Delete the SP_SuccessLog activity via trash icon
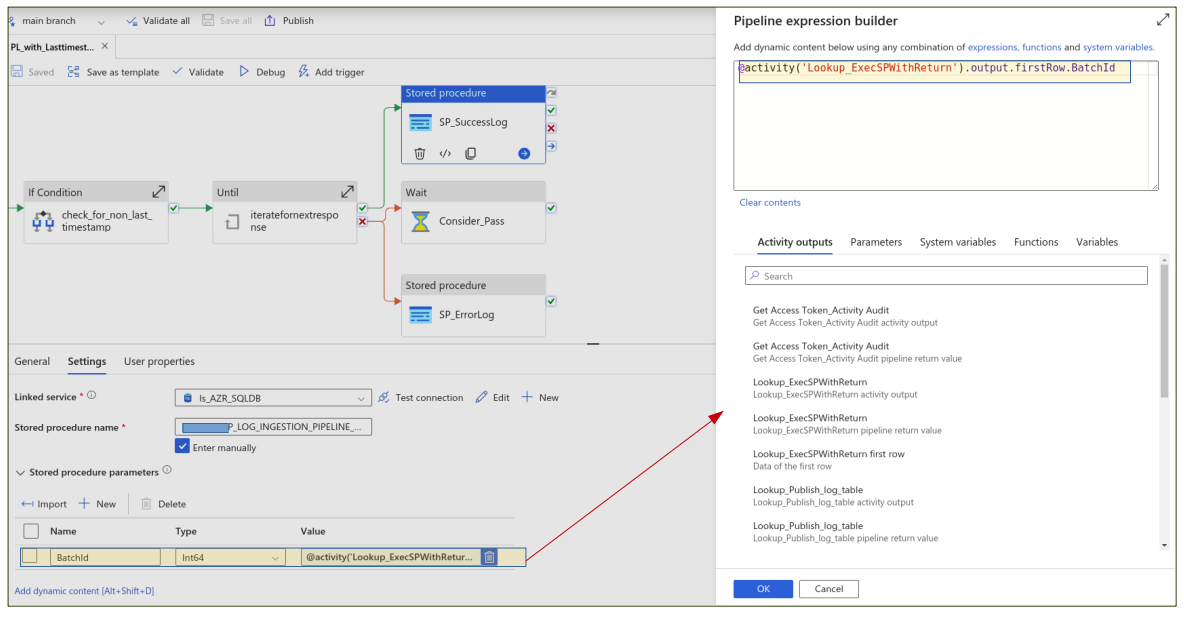This screenshot has height=618, width=1184. tap(420, 153)
